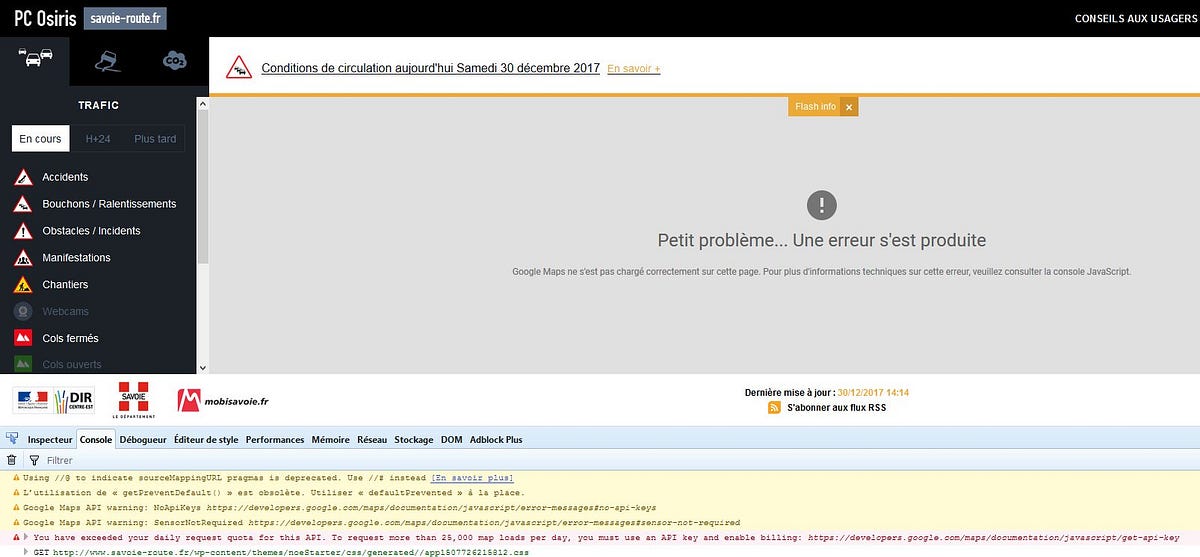
Task: Click the gray error exclamation circle icon
Action: tap(822, 205)
